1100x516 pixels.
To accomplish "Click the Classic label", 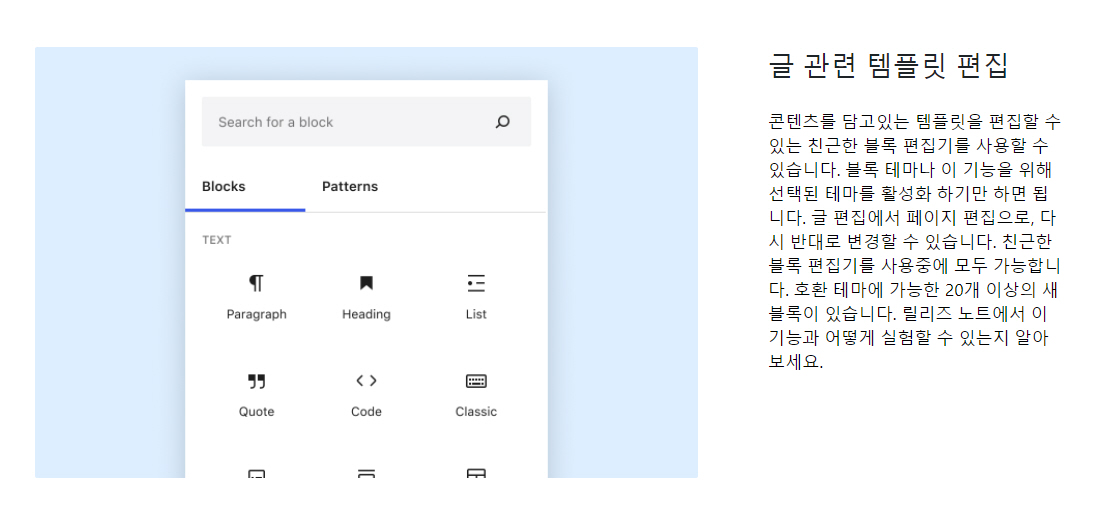I will pos(476,412).
